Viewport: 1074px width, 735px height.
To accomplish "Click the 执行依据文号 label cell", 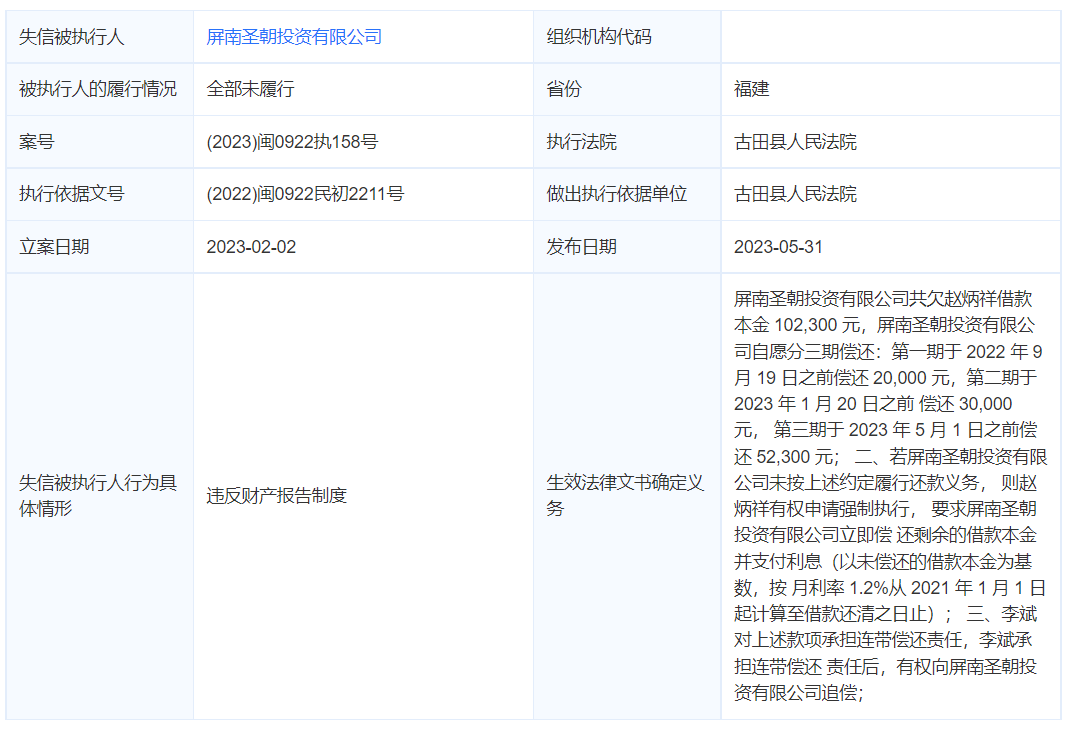I will point(72,194).
